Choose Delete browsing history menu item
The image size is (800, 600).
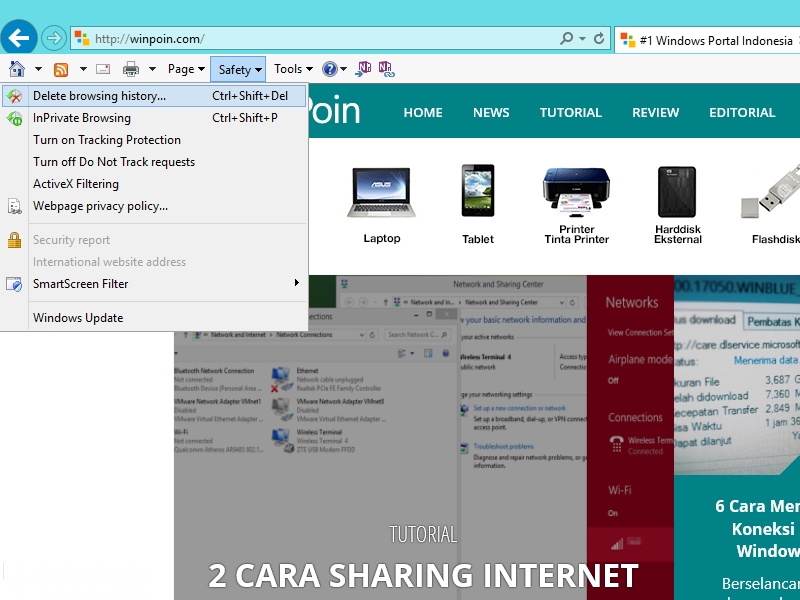154,96
